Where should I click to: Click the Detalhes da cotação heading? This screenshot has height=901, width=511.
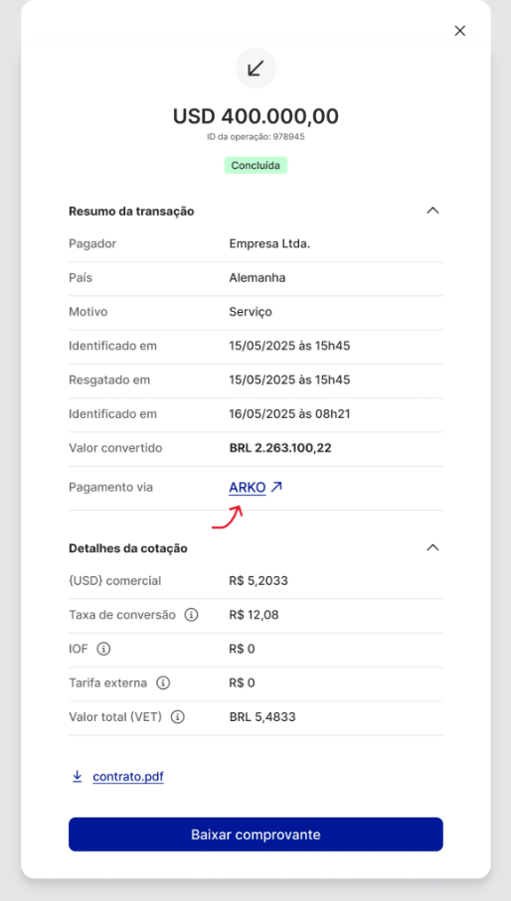click(128, 548)
